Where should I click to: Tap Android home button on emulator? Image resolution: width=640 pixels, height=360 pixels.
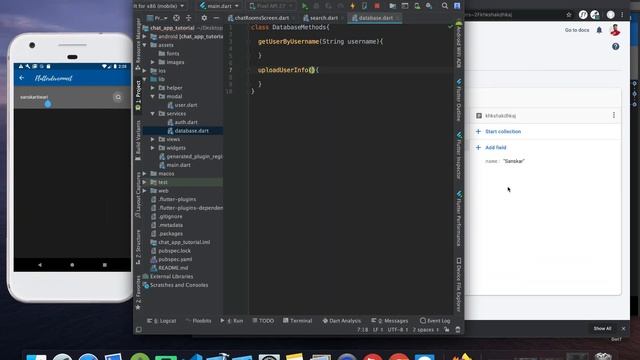(72, 265)
